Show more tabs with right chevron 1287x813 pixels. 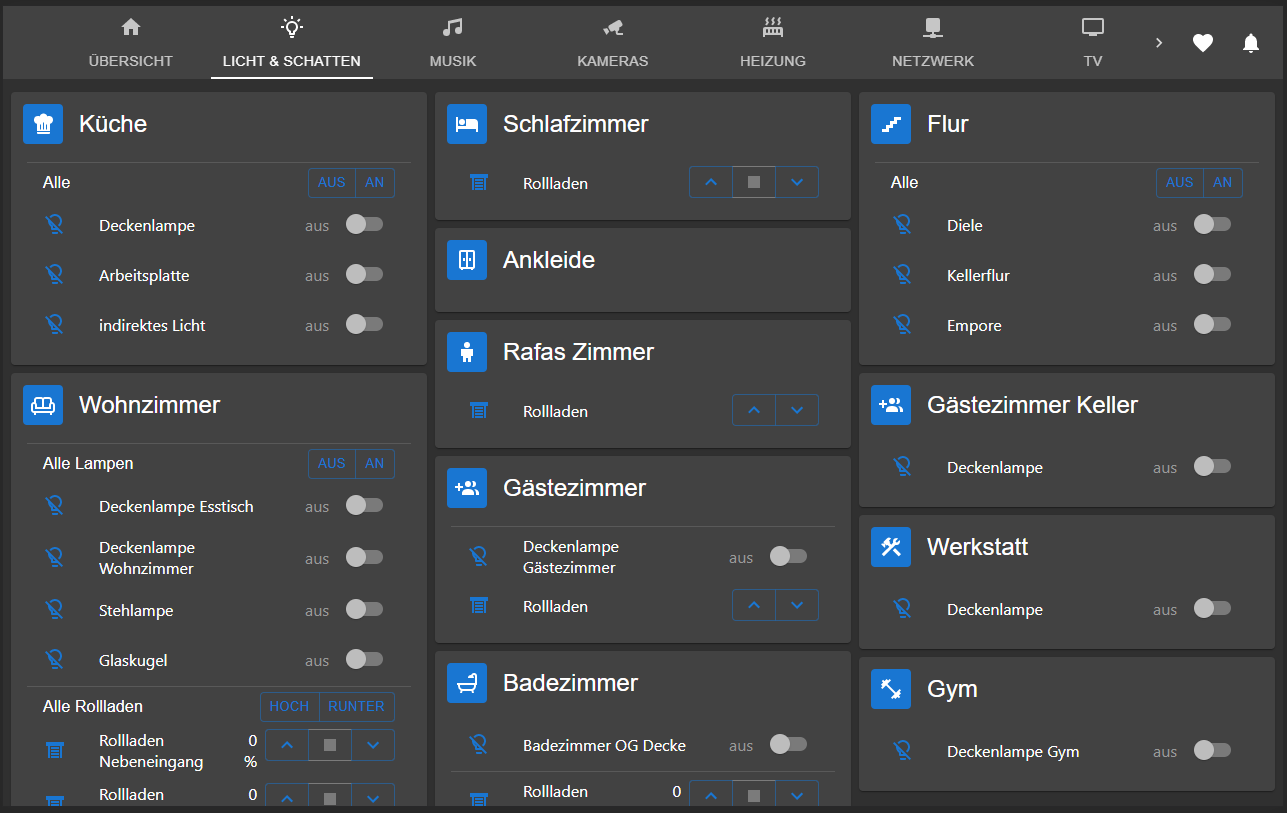(1159, 43)
